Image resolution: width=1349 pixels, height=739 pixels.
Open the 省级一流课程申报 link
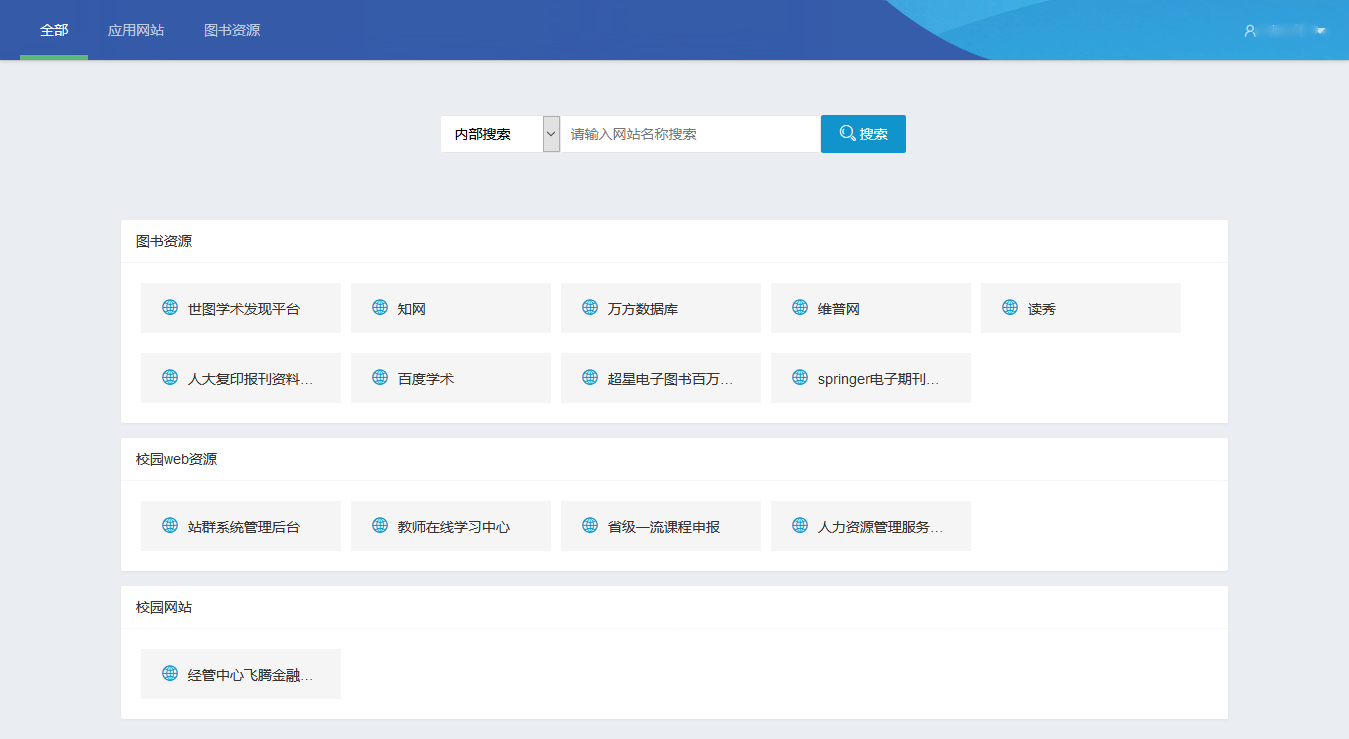tap(663, 527)
